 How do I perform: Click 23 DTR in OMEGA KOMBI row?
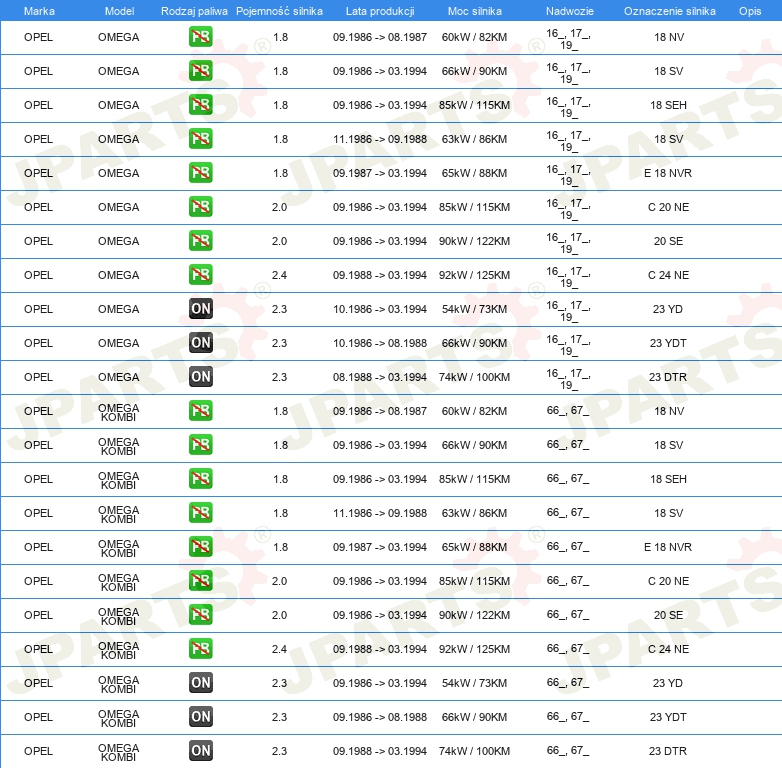pos(668,751)
